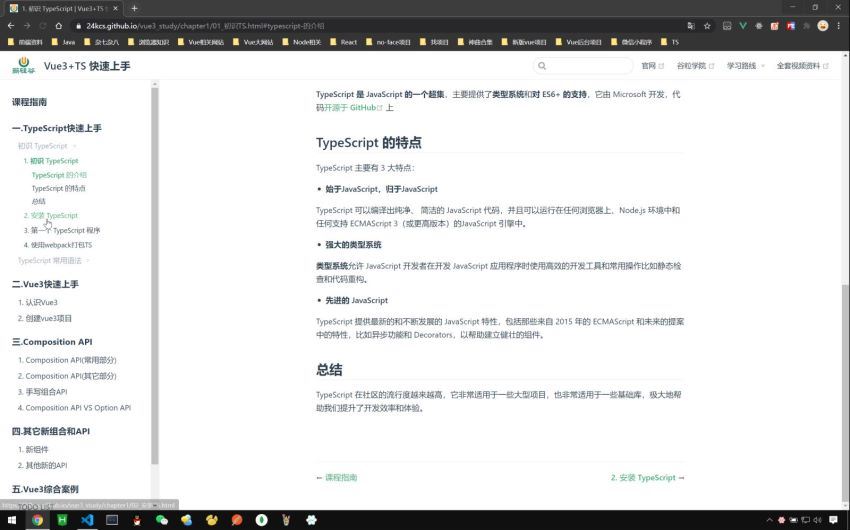Click the 总结 article heading
850x530 pixels.
click(329, 370)
